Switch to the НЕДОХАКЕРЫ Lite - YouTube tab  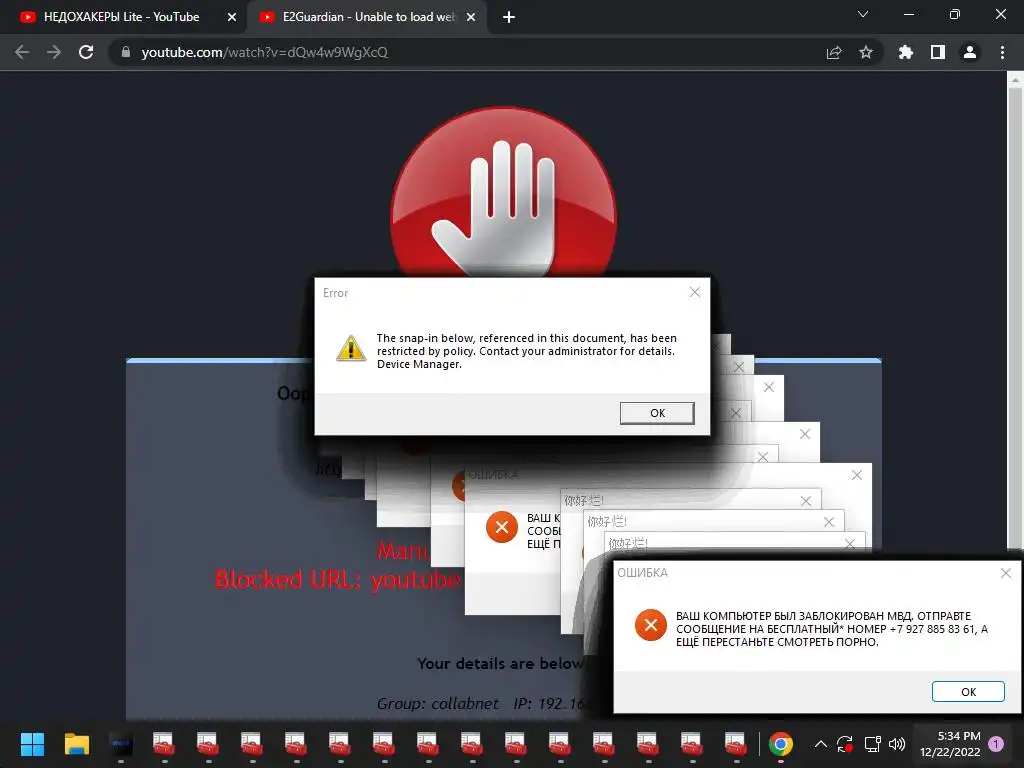click(122, 17)
